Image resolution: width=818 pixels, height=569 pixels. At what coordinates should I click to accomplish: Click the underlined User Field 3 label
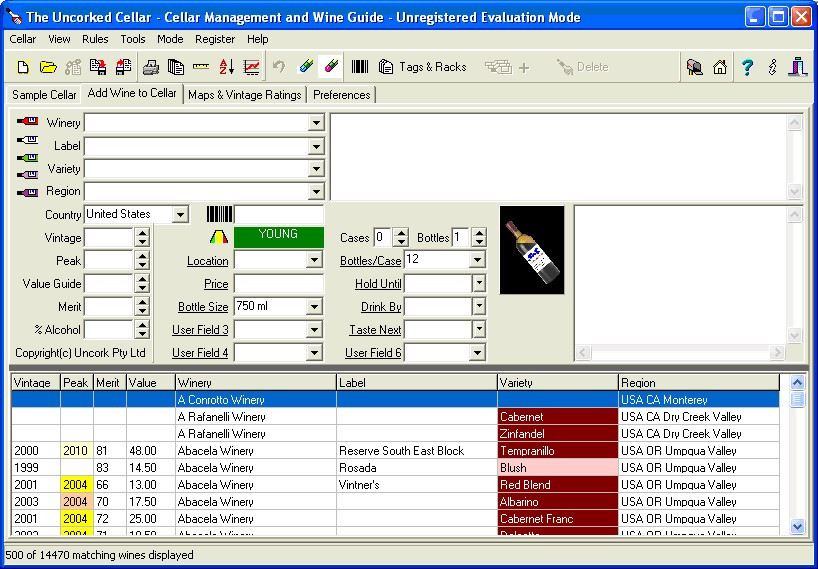[200, 330]
